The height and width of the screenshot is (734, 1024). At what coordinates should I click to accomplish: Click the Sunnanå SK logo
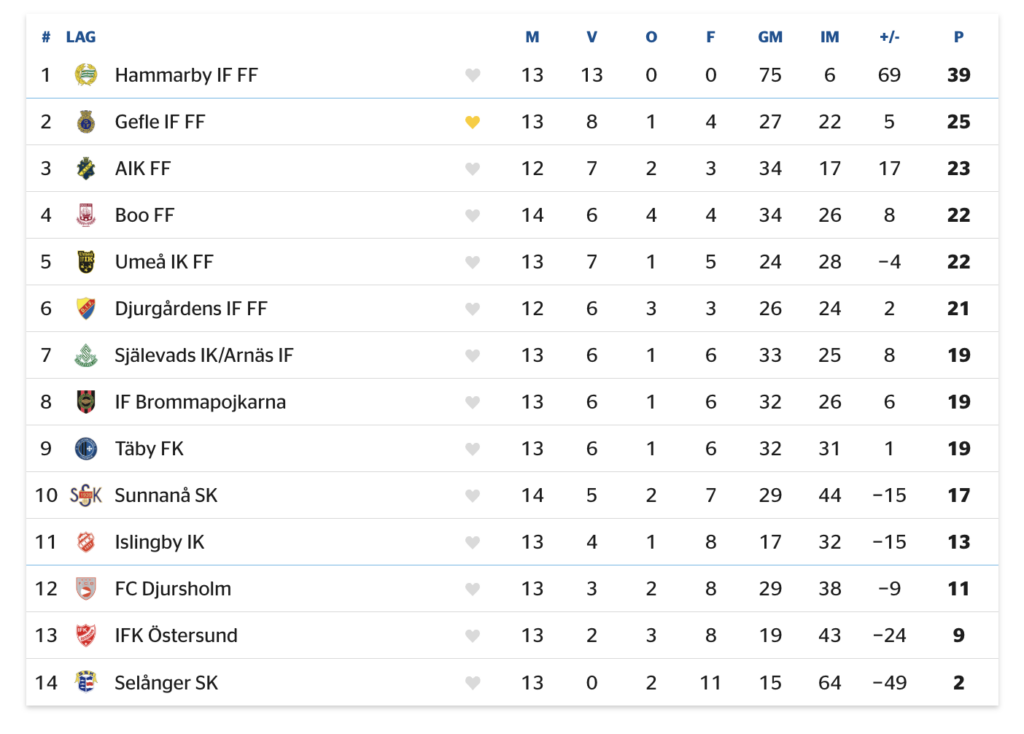coord(86,496)
